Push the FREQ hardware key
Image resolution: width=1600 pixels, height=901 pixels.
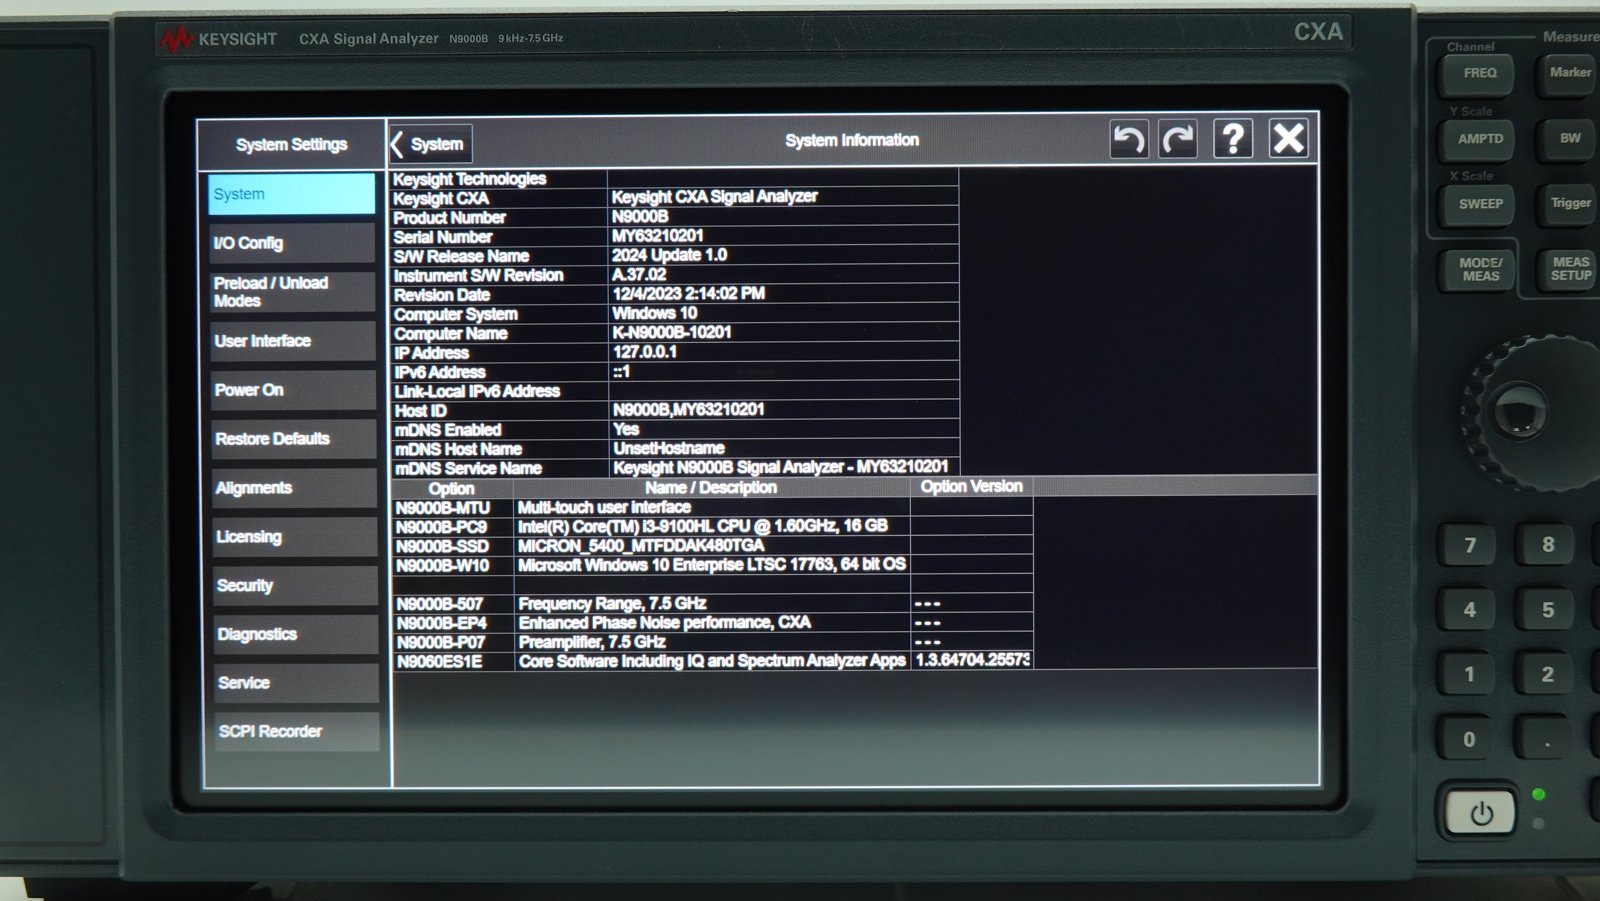pyautogui.click(x=1479, y=74)
